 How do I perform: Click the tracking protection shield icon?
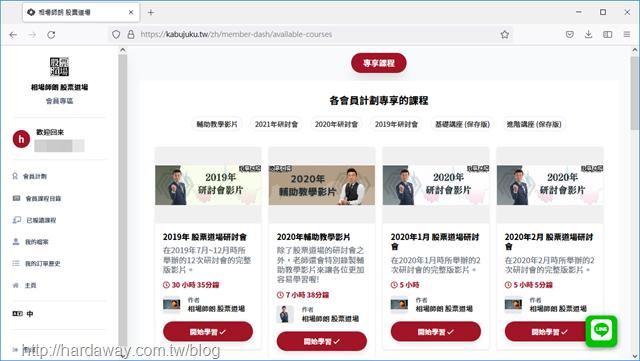[116, 35]
